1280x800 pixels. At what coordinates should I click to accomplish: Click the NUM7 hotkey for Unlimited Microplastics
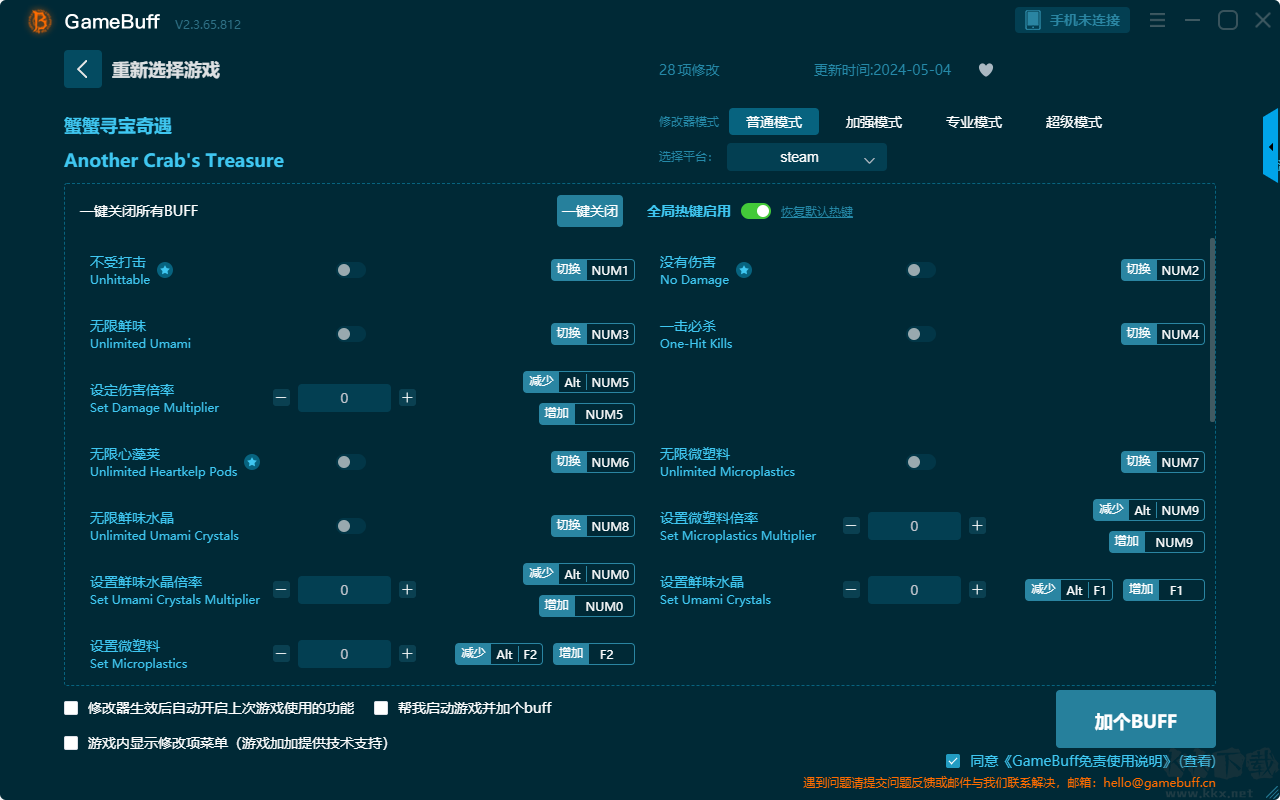(1163, 462)
